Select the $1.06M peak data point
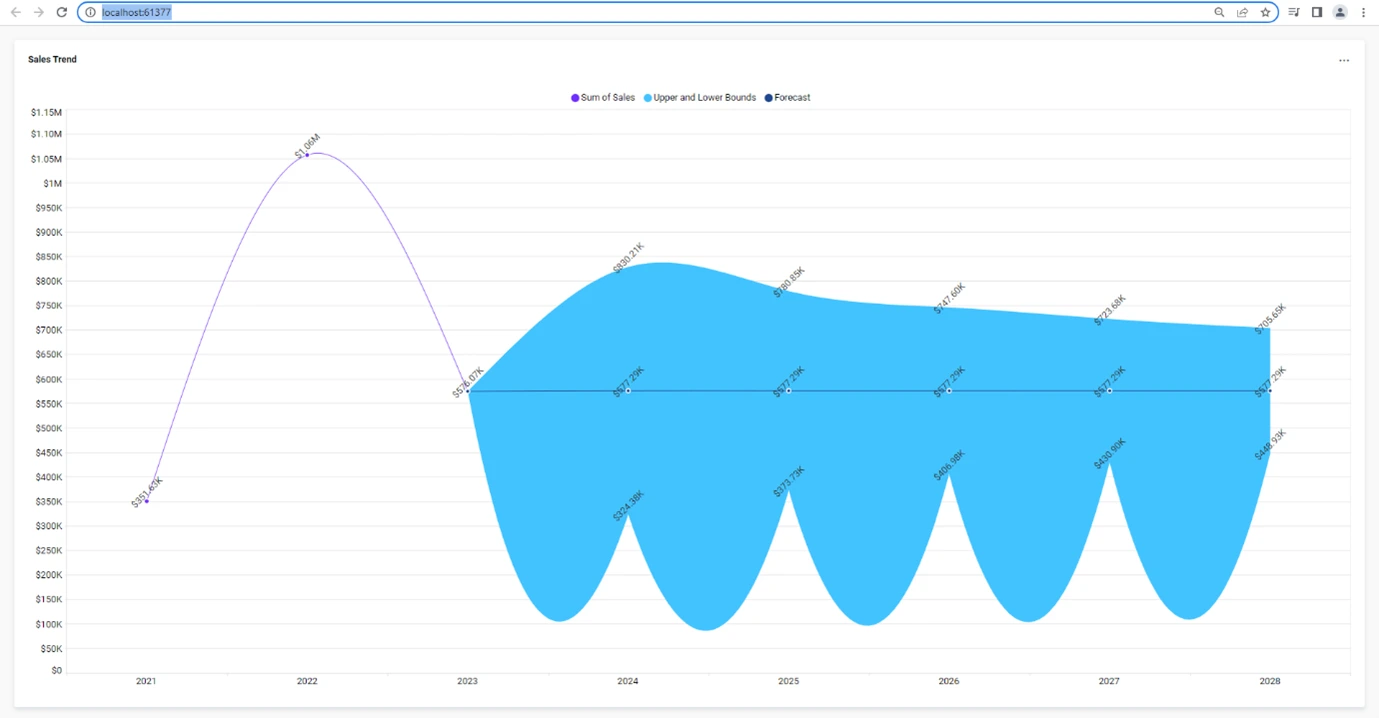Screen dimensions: 1379x718 coord(307,154)
